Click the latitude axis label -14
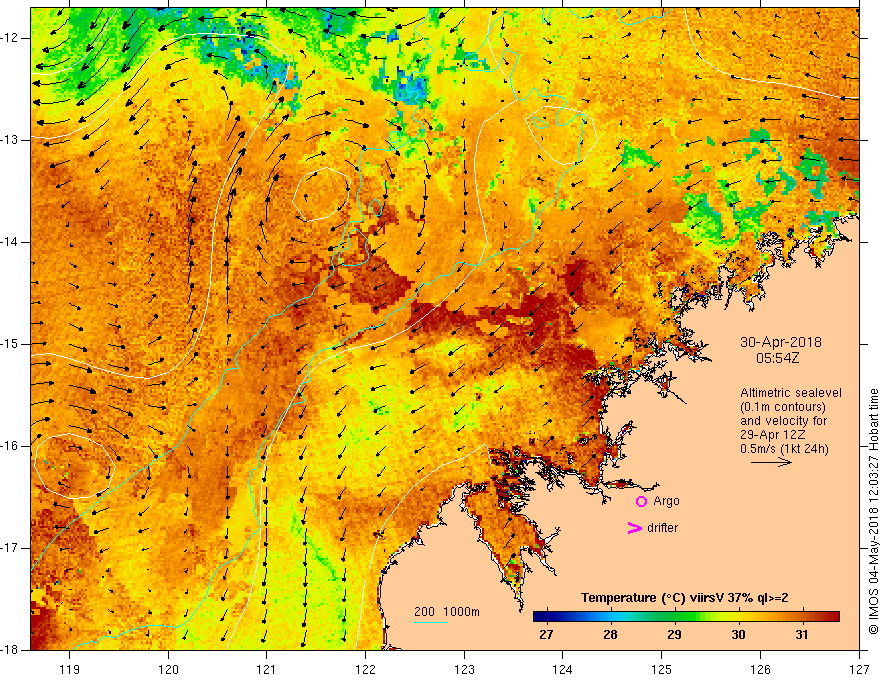Image resolution: width=880 pixels, height=680 pixels. (11, 242)
